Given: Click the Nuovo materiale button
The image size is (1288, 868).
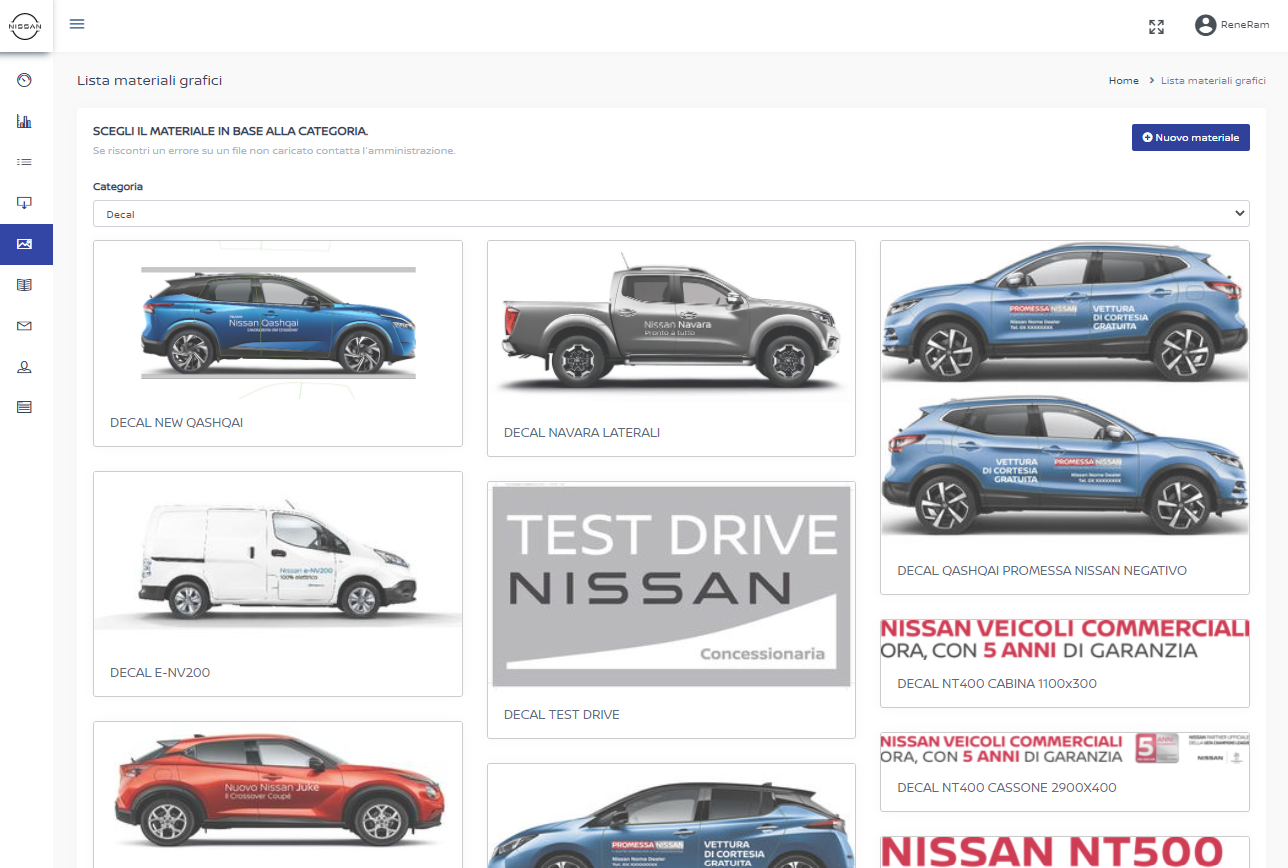Looking at the screenshot, I should coord(1191,138).
